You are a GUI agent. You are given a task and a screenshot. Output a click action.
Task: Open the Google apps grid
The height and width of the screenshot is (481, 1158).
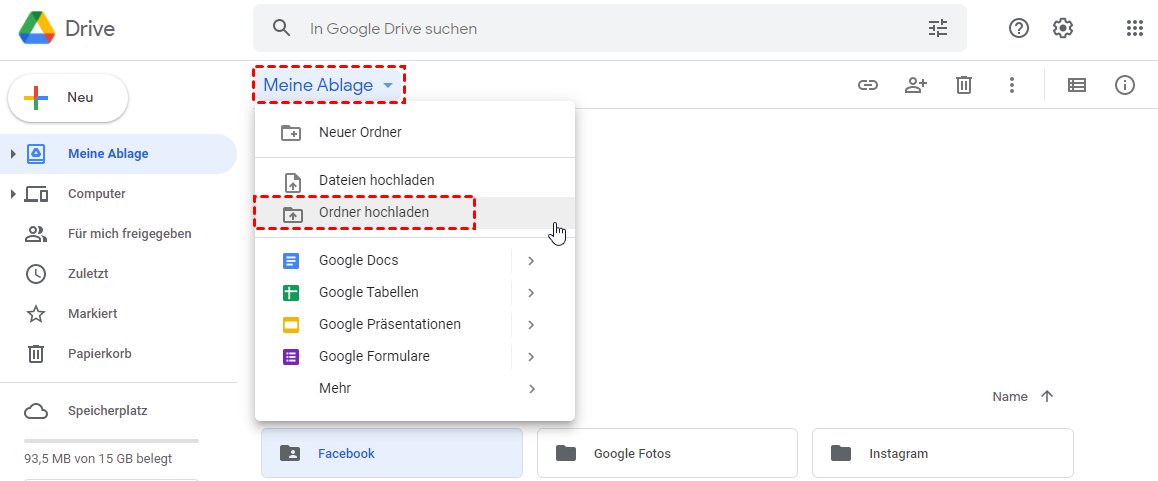pyautogui.click(x=1134, y=29)
